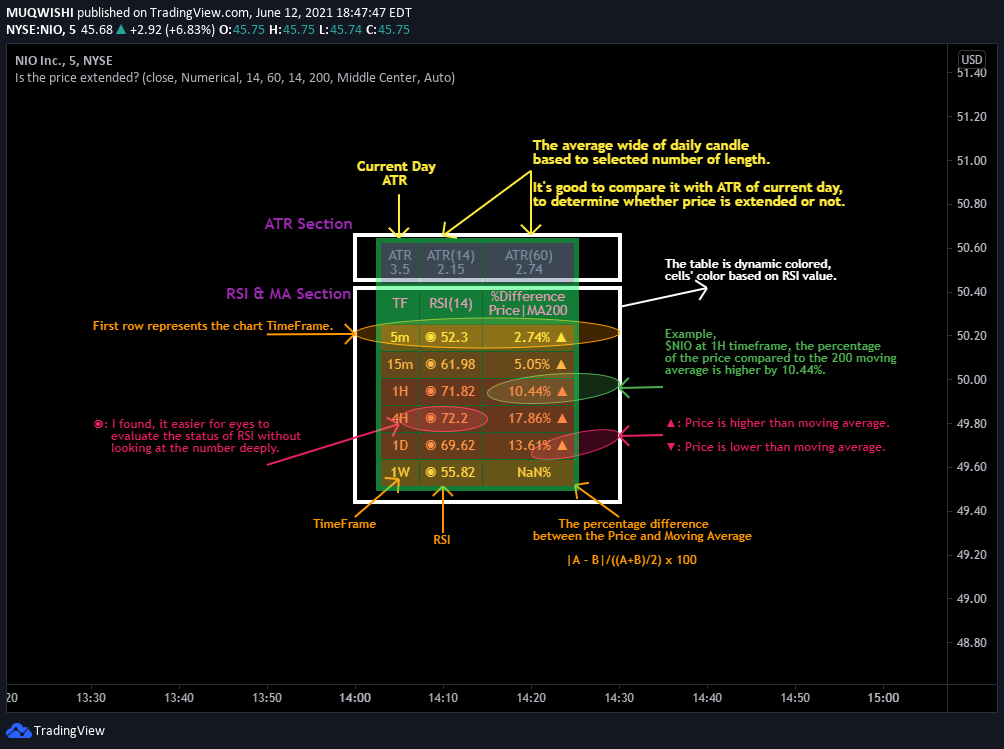Click the 15m timeframe cell
The image size is (1004, 749).
click(x=400, y=364)
